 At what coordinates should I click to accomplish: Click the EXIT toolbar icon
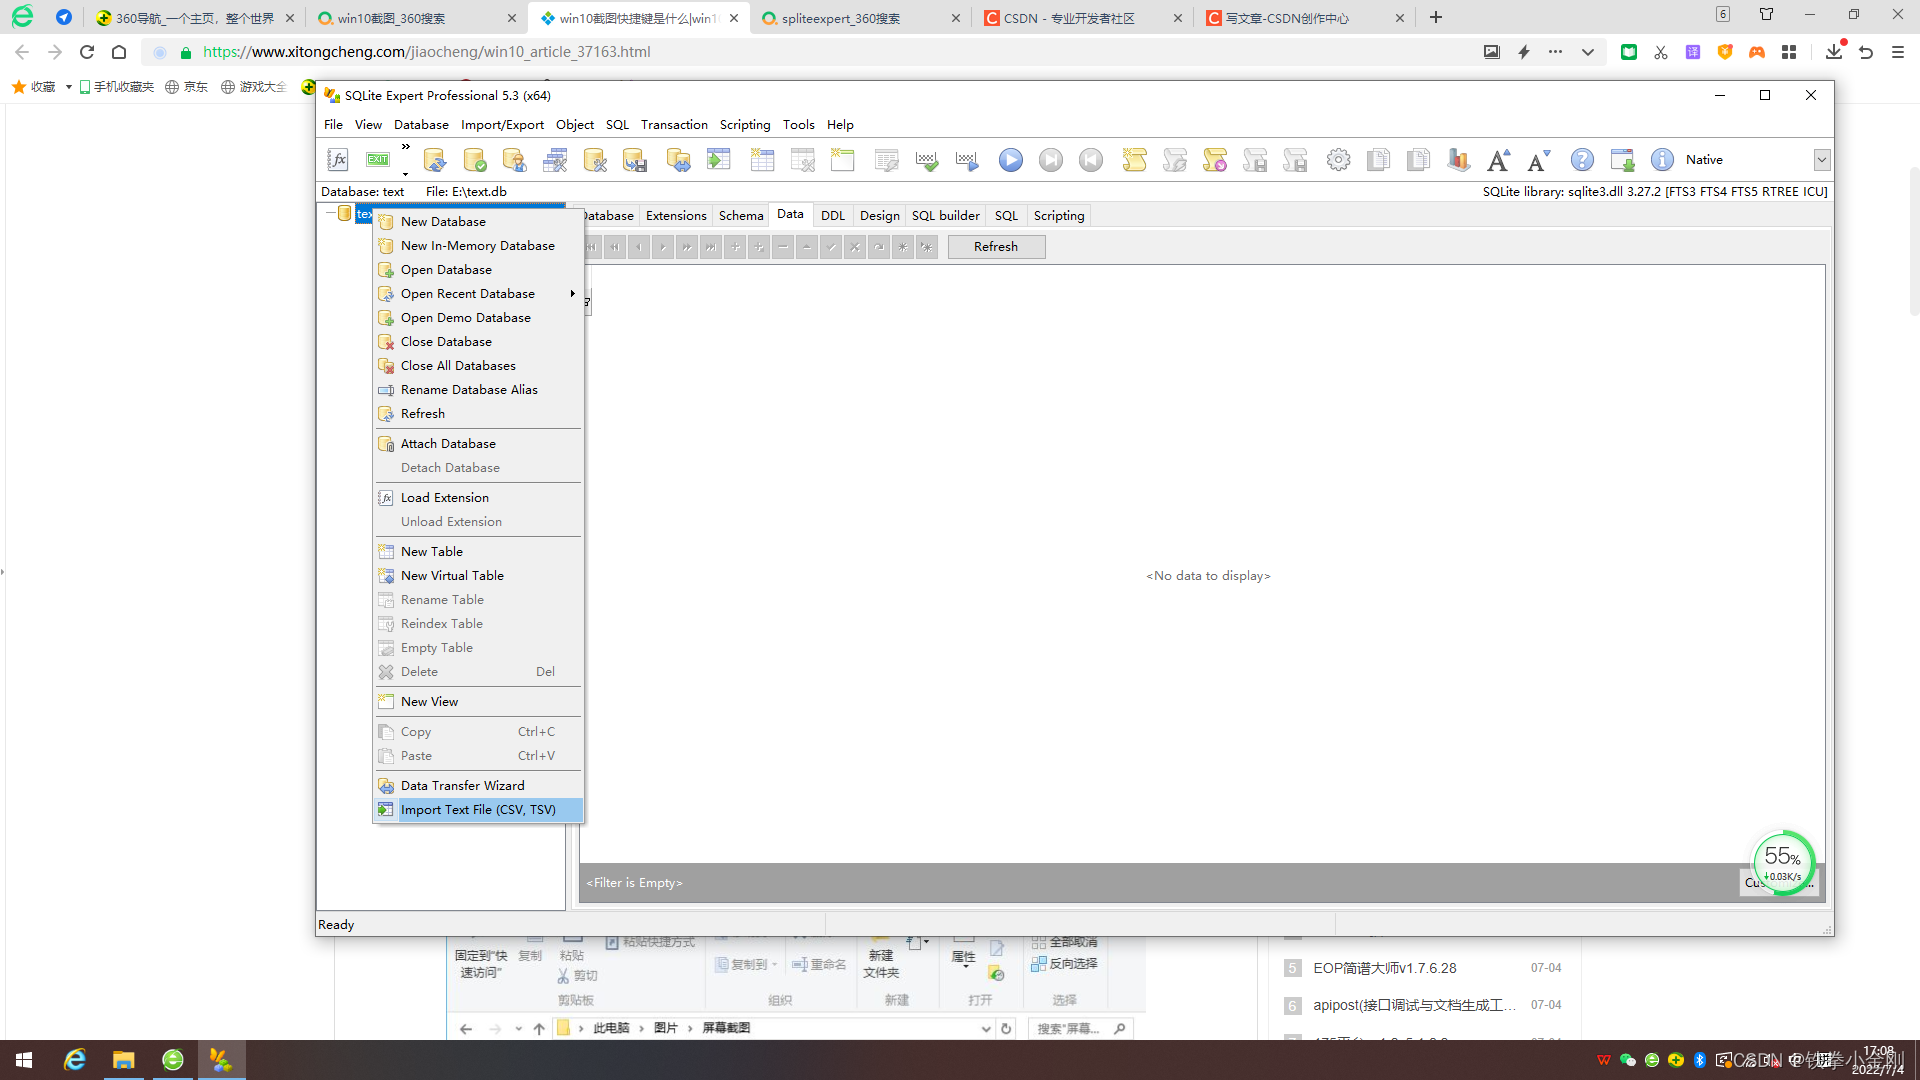pos(377,158)
